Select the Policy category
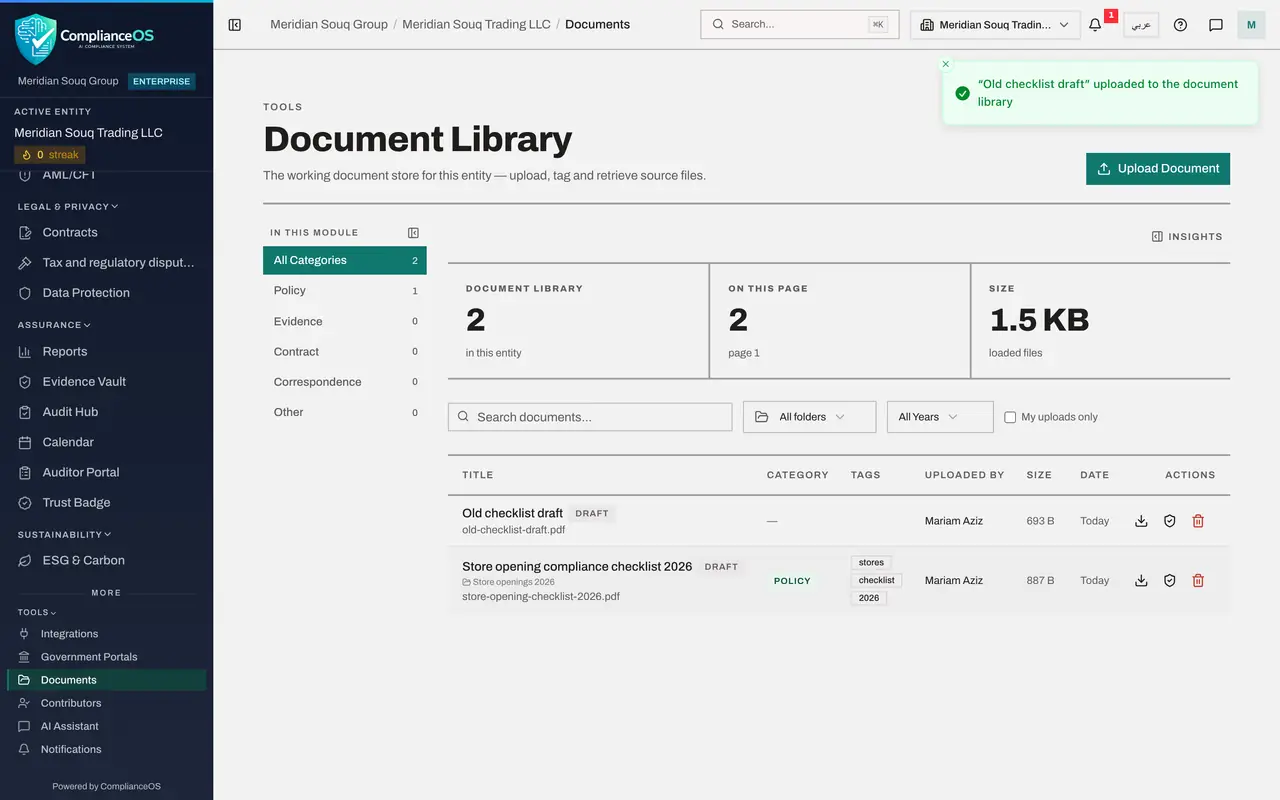The width and height of the screenshot is (1280, 800). click(345, 291)
